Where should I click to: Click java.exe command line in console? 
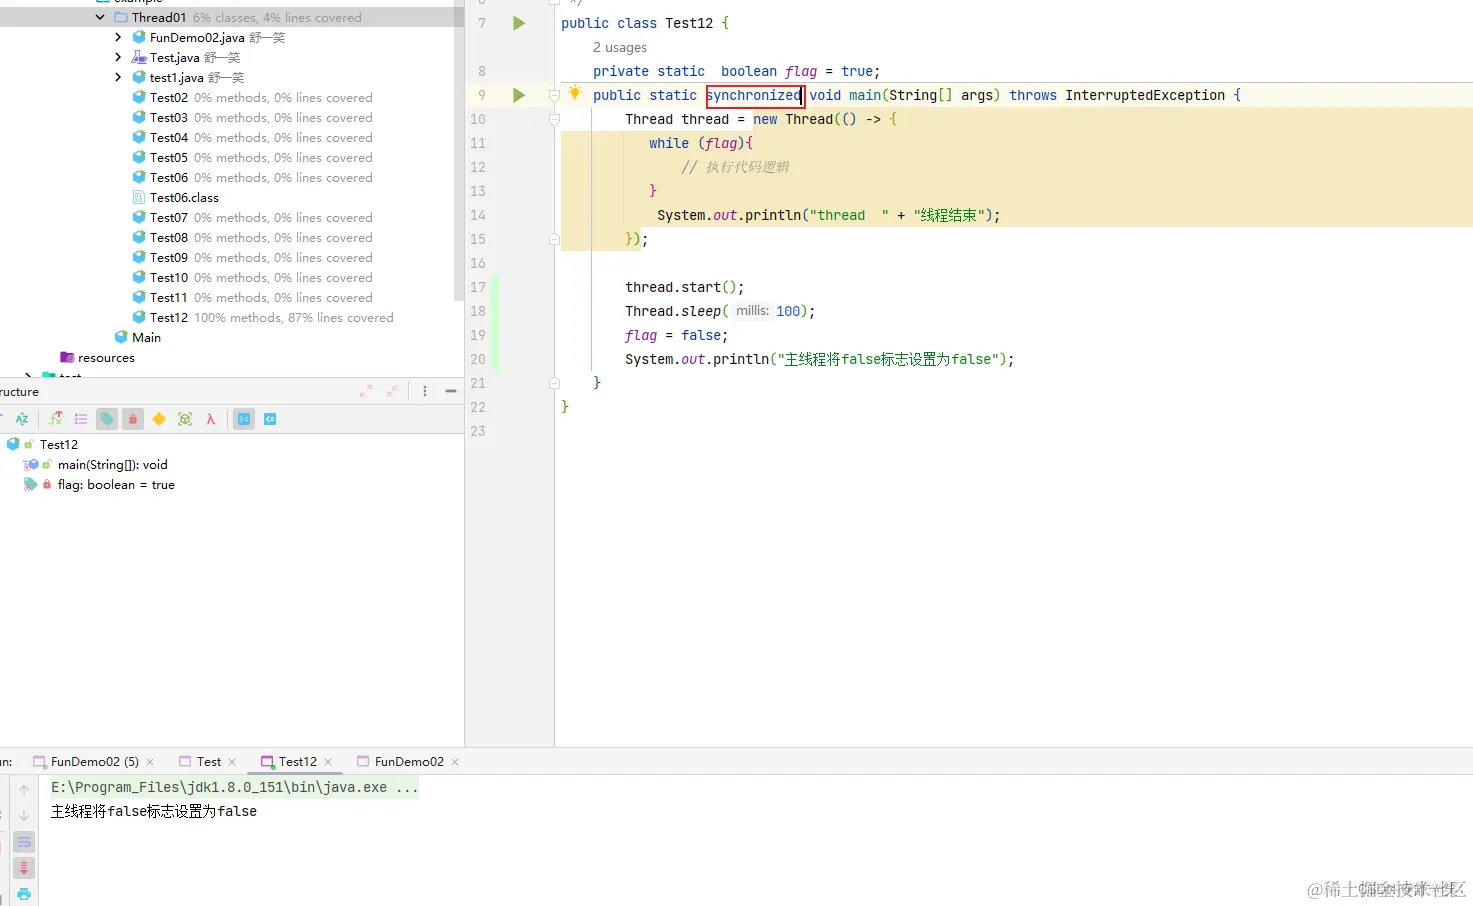235,787
